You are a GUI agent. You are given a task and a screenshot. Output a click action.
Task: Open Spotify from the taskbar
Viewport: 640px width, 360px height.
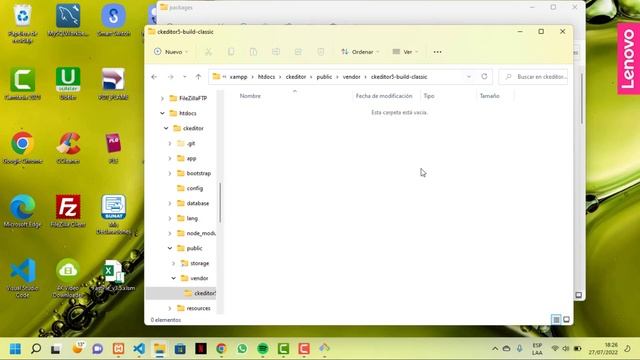[x=262, y=349]
